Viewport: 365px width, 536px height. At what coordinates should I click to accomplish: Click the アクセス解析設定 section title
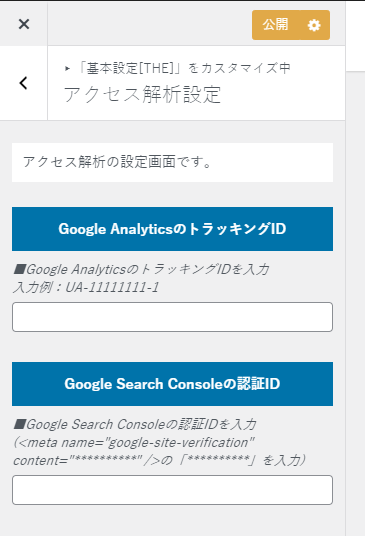point(142,94)
